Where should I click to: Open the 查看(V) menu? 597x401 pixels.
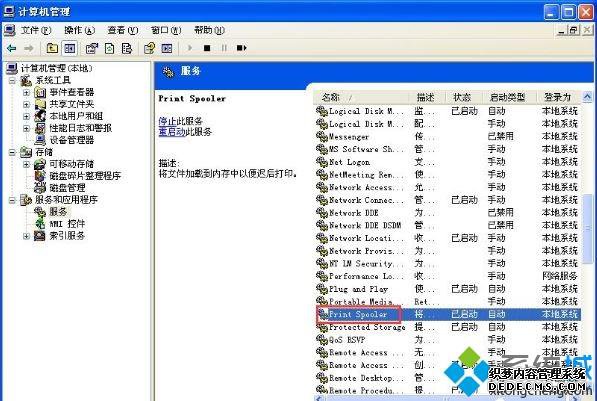coord(123,30)
